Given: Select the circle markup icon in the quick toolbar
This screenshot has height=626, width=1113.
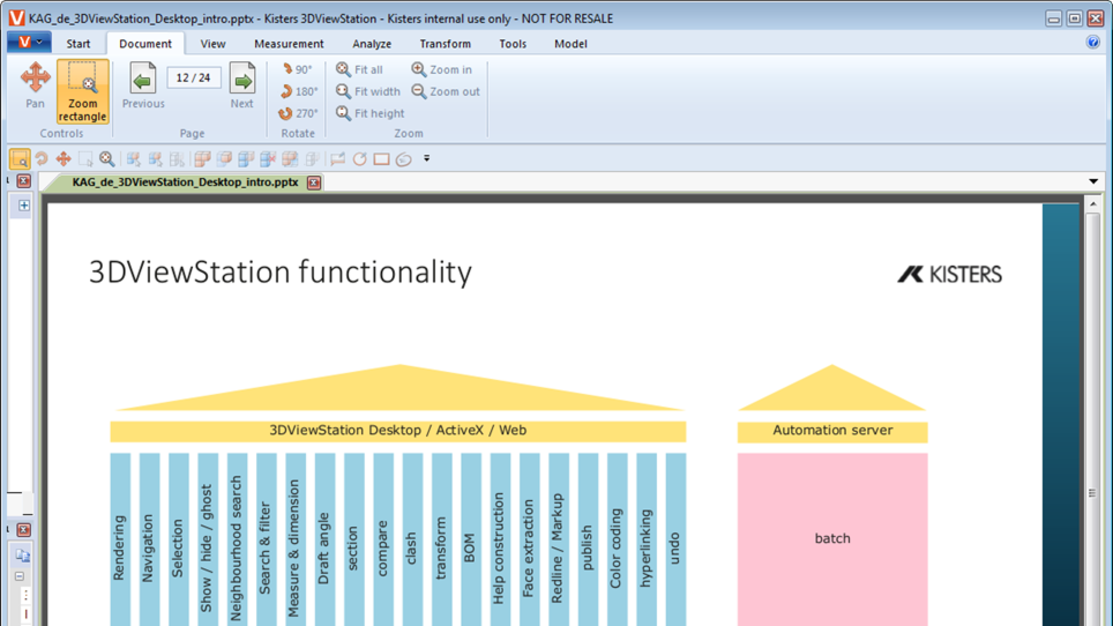Looking at the screenshot, I should 360,159.
